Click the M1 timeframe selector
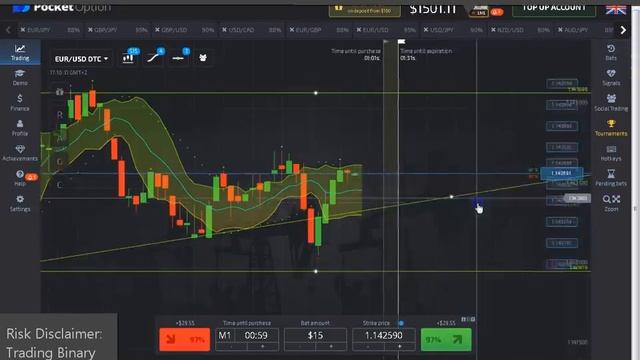 224,336
